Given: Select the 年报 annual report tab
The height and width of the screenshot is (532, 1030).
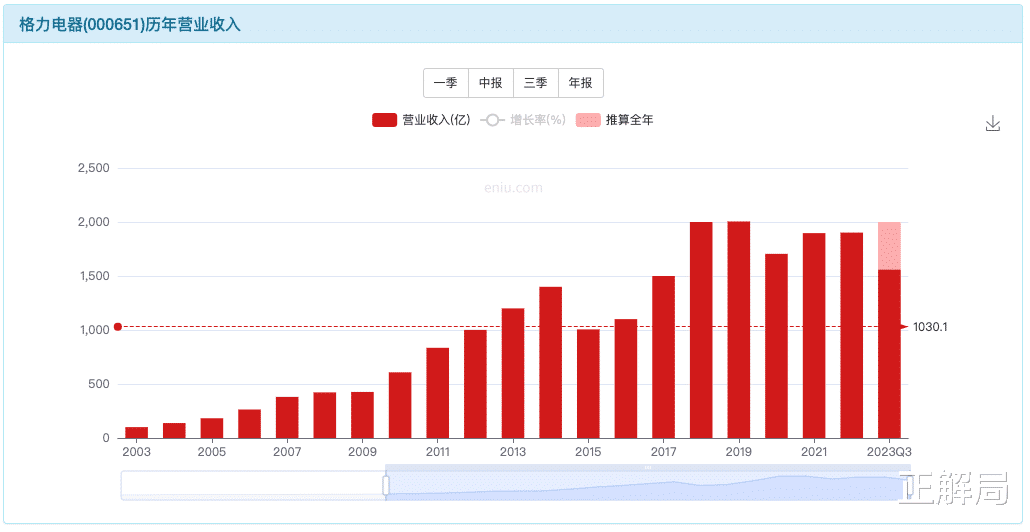Looking at the screenshot, I should click(x=581, y=83).
